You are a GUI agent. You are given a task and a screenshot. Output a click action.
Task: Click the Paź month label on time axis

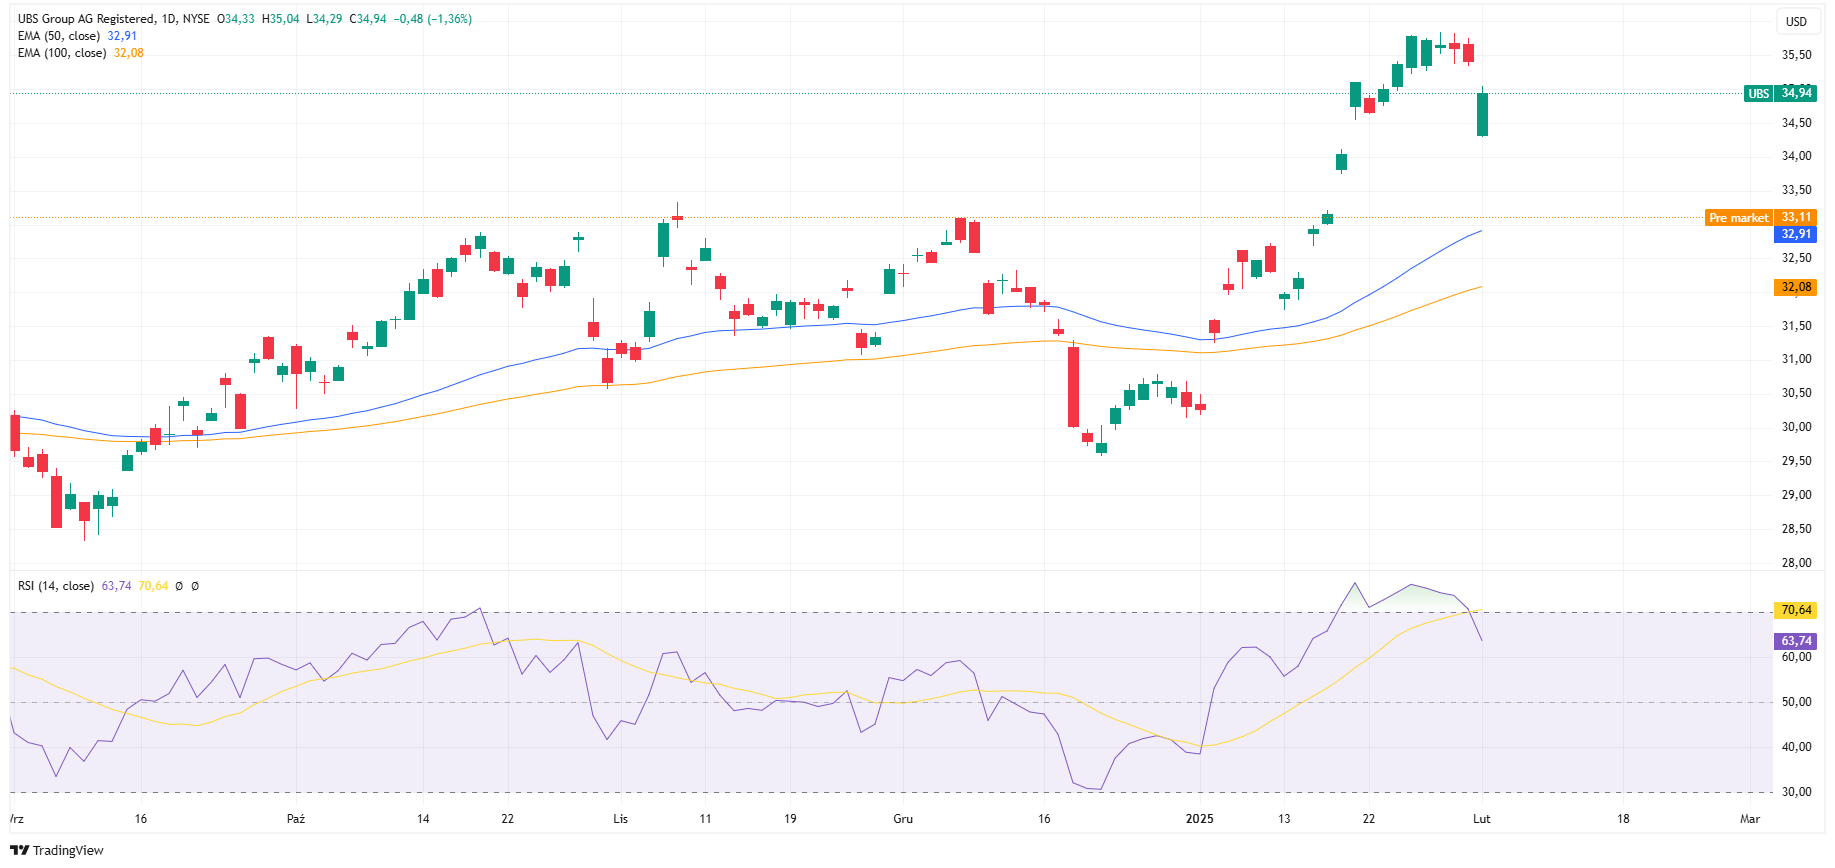coord(296,819)
